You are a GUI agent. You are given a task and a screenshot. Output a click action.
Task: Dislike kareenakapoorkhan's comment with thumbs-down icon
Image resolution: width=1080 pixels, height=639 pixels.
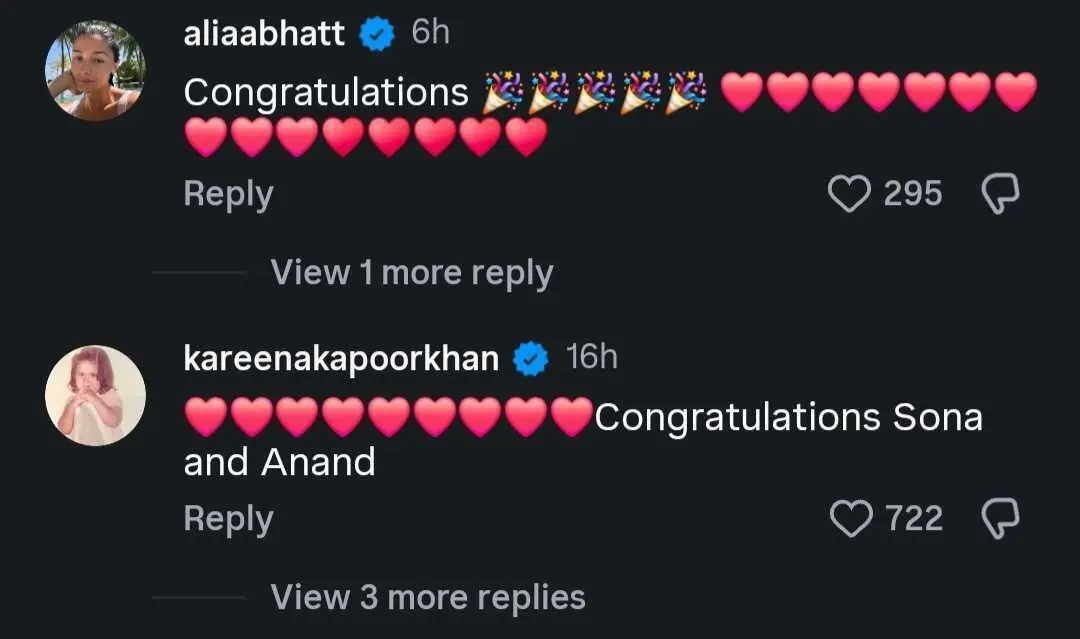pyautogui.click(x=1000, y=518)
